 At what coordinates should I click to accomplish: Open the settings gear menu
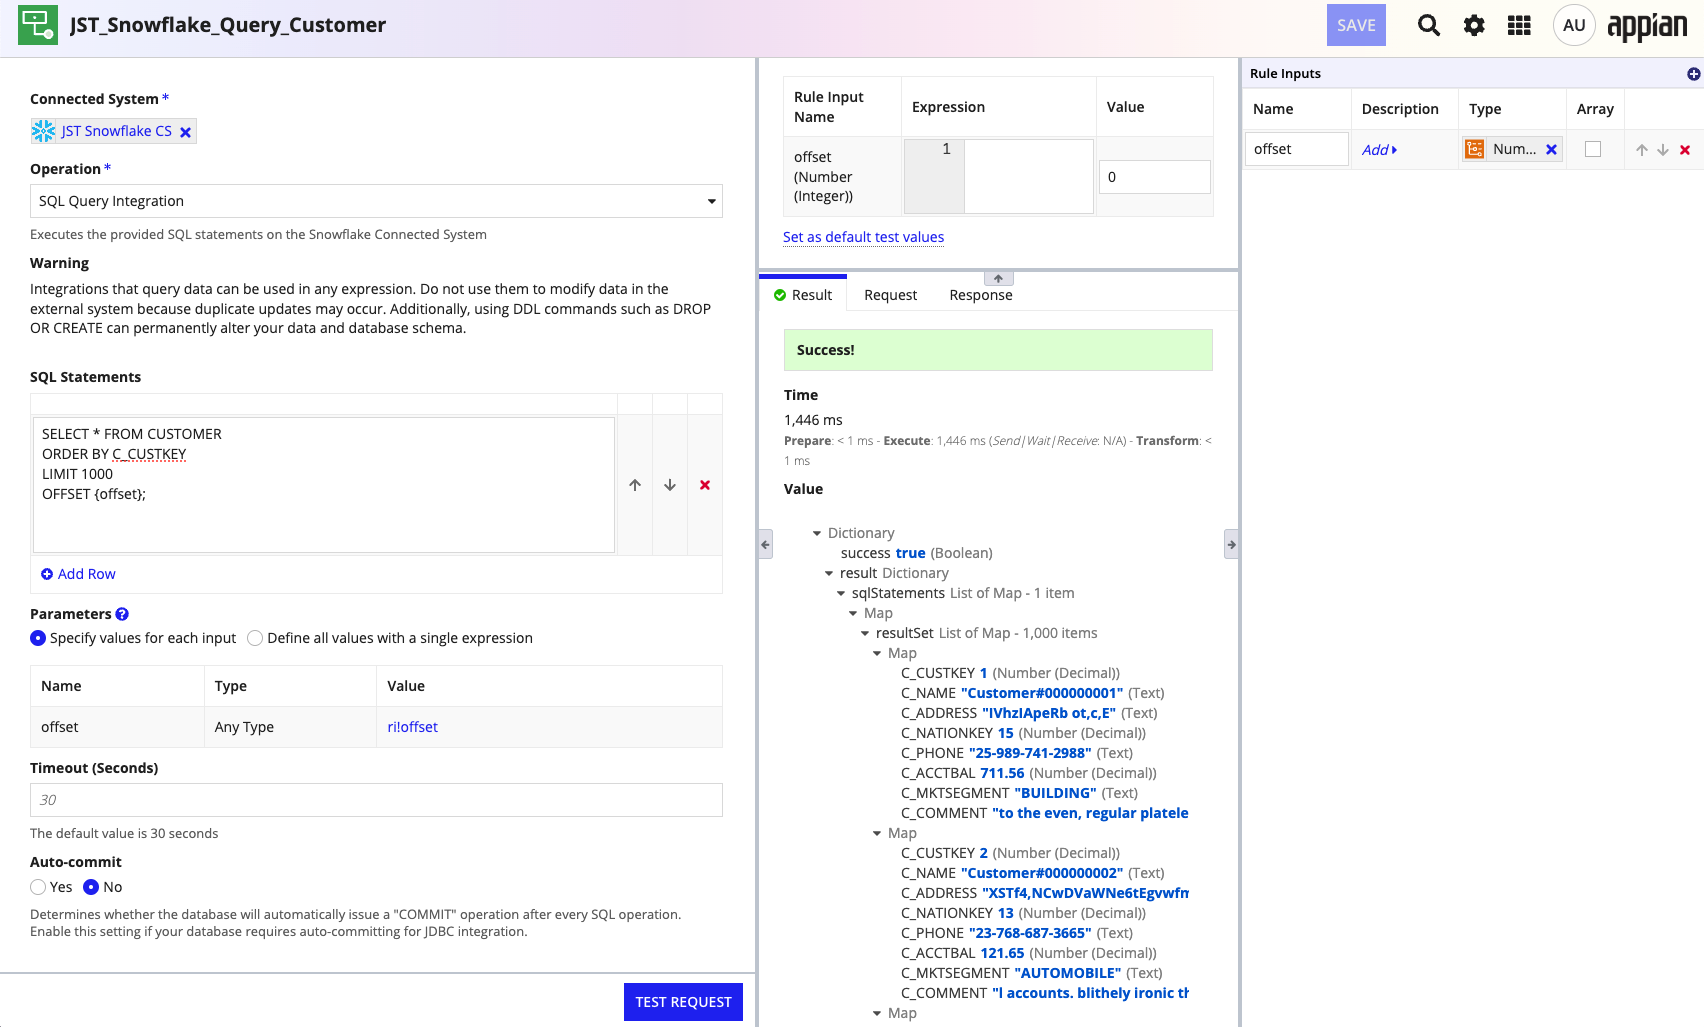1474,25
